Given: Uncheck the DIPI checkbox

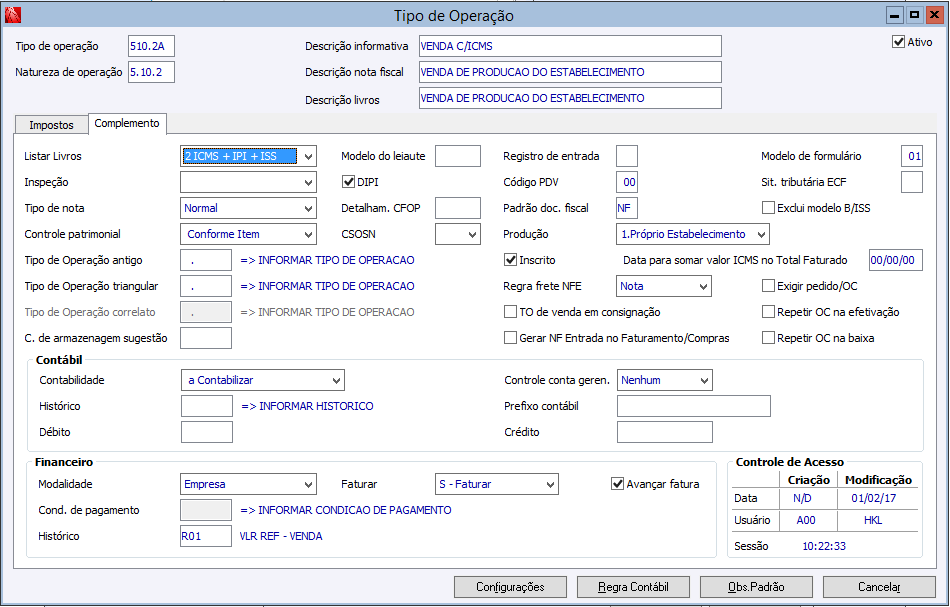Looking at the screenshot, I should [x=349, y=182].
